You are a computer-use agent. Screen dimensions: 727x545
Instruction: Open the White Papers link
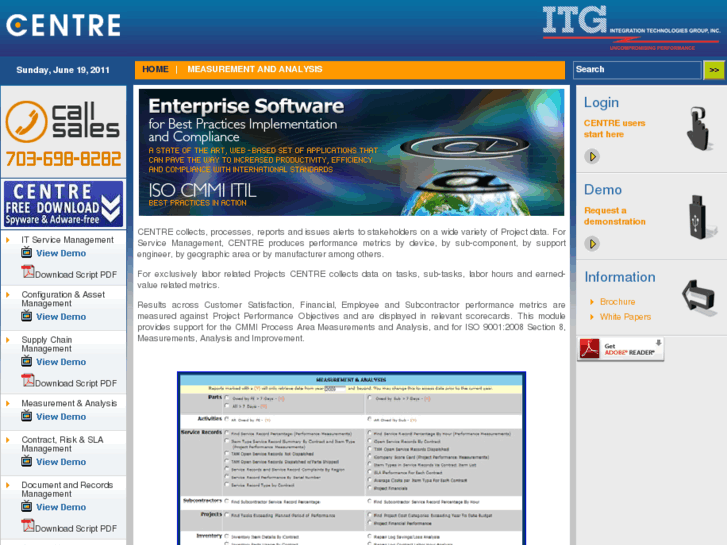[625, 317]
